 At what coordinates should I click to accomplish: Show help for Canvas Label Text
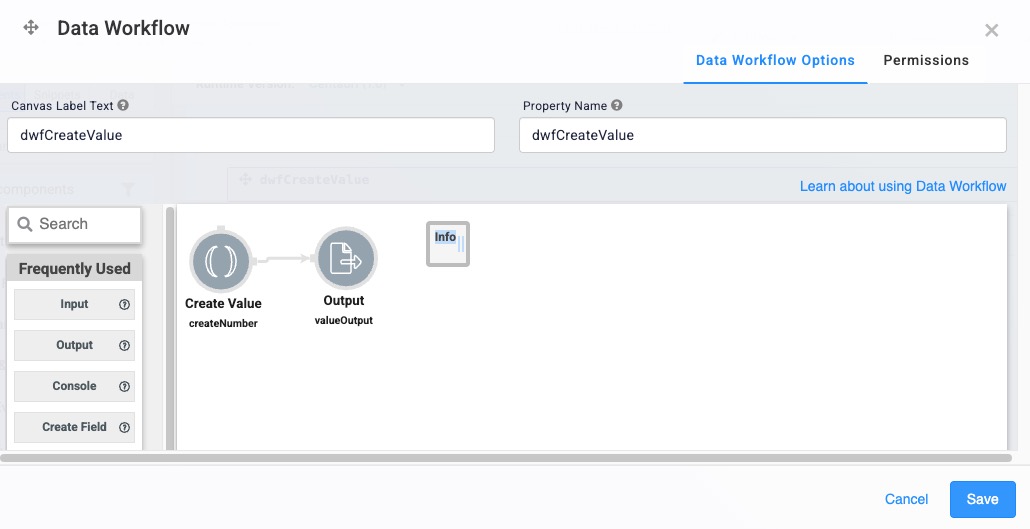[123, 105]
